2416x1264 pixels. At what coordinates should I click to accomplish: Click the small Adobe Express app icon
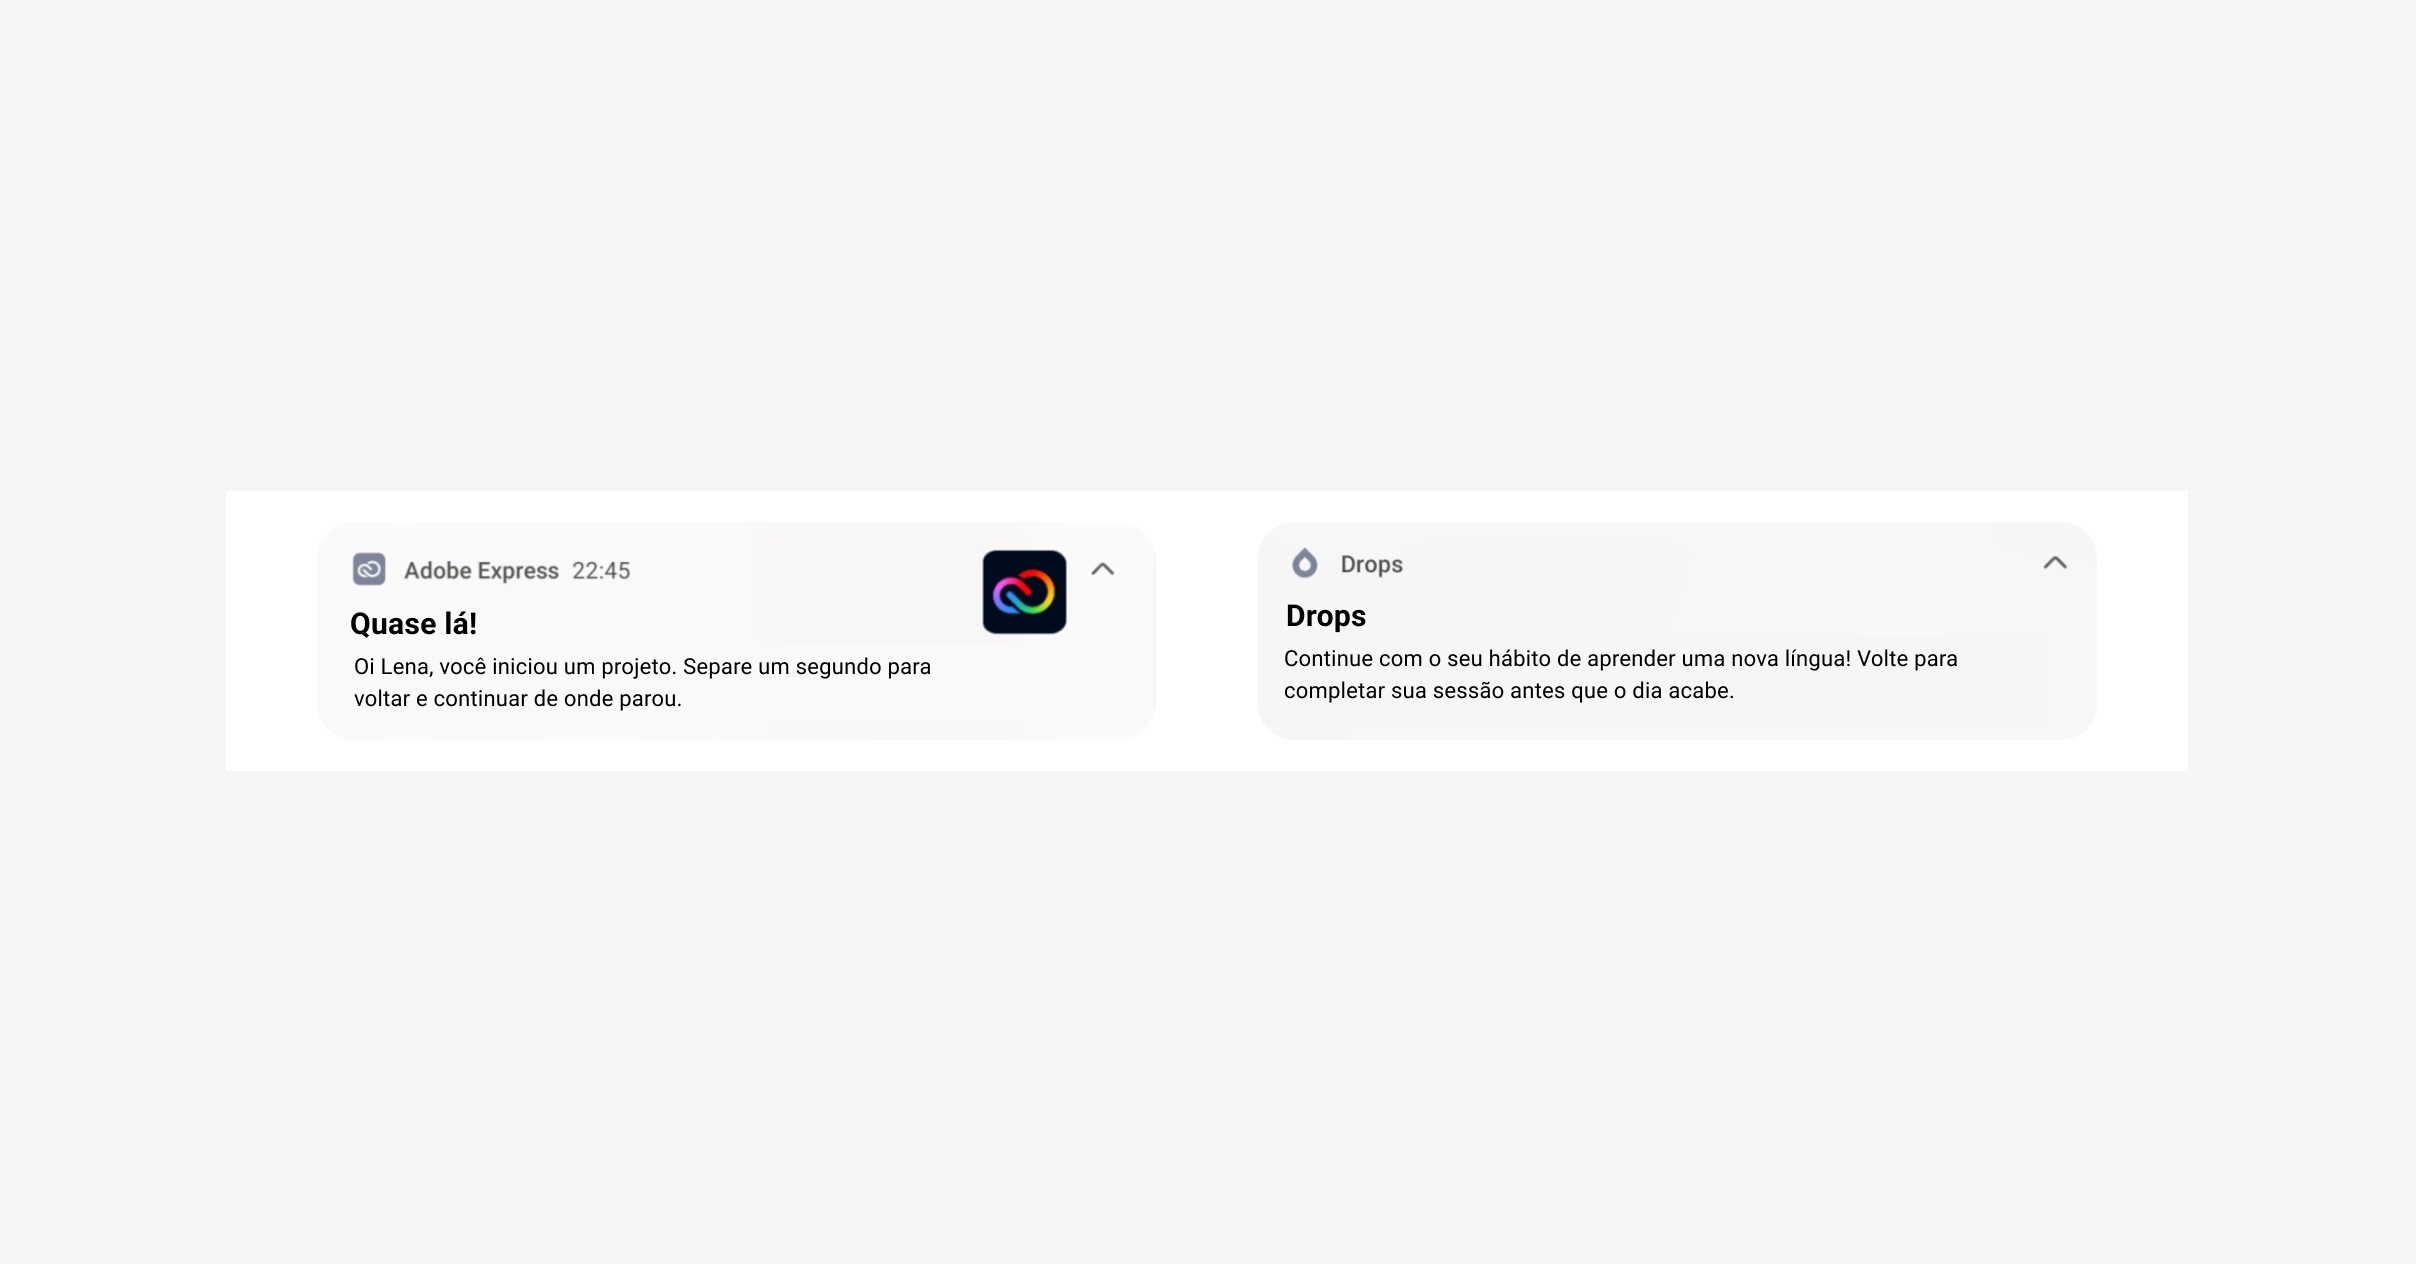(369, 569)
